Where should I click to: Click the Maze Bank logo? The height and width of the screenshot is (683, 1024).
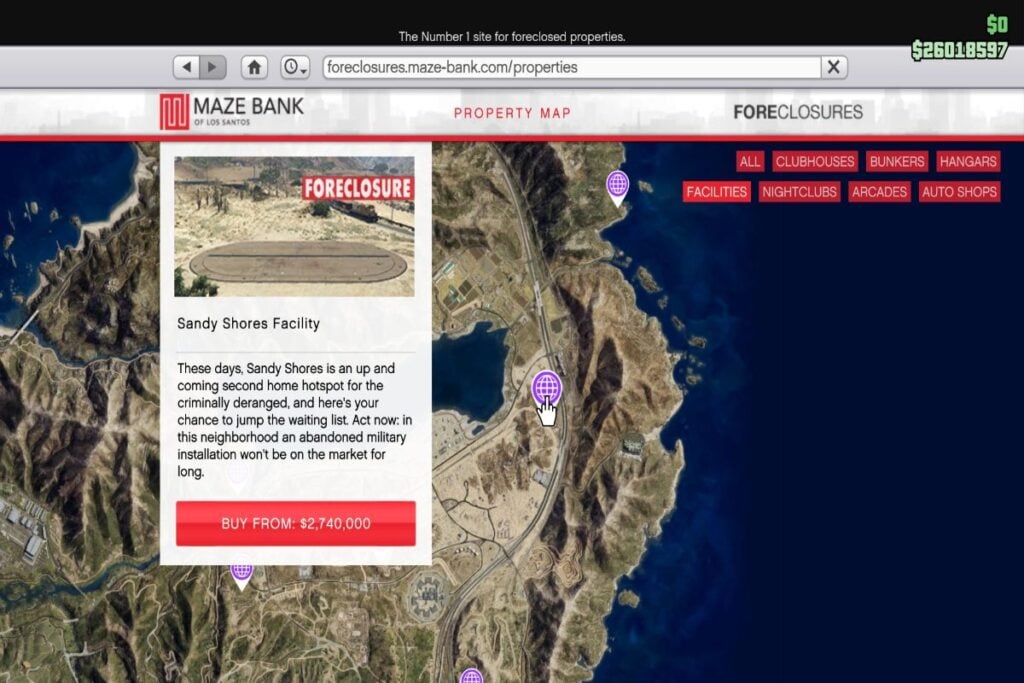coord(231,111)
